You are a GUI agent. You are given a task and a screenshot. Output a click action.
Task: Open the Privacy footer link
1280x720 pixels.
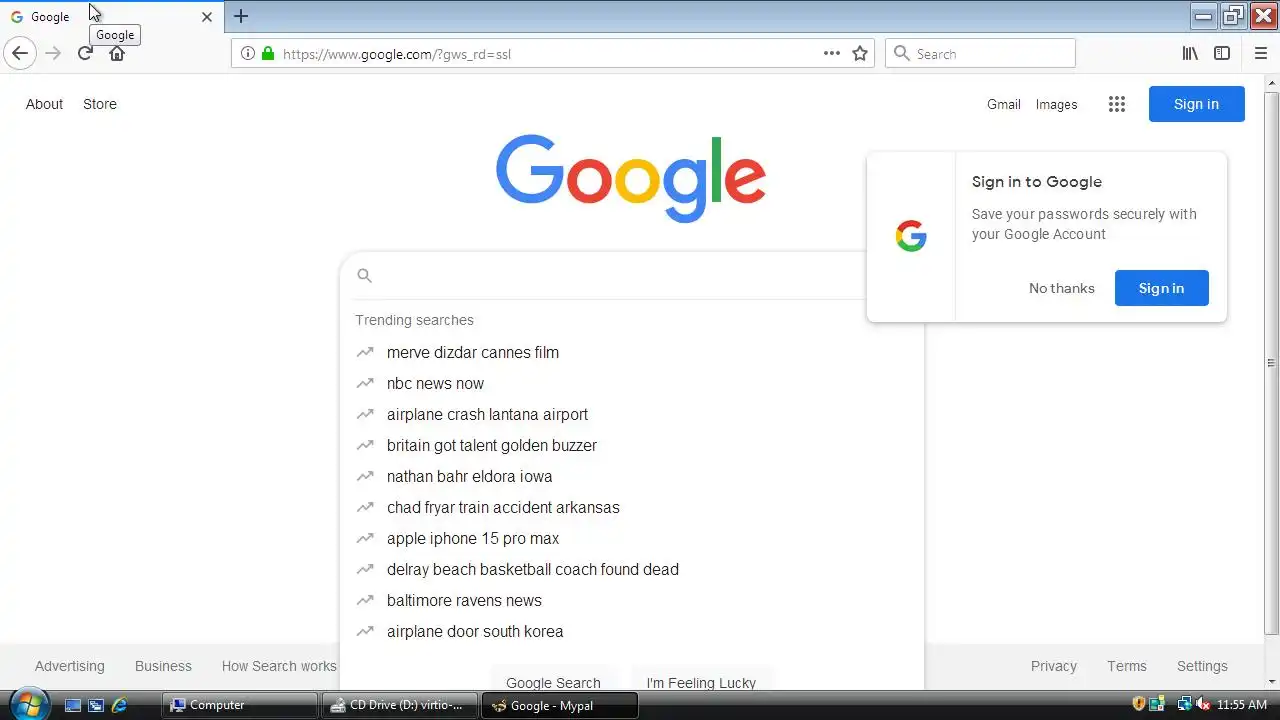[x=1054, y=666]
